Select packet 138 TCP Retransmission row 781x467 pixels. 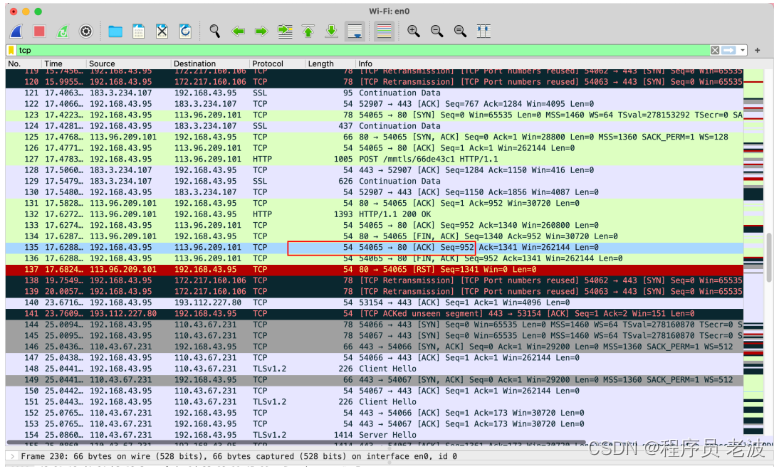pos(375,280)
